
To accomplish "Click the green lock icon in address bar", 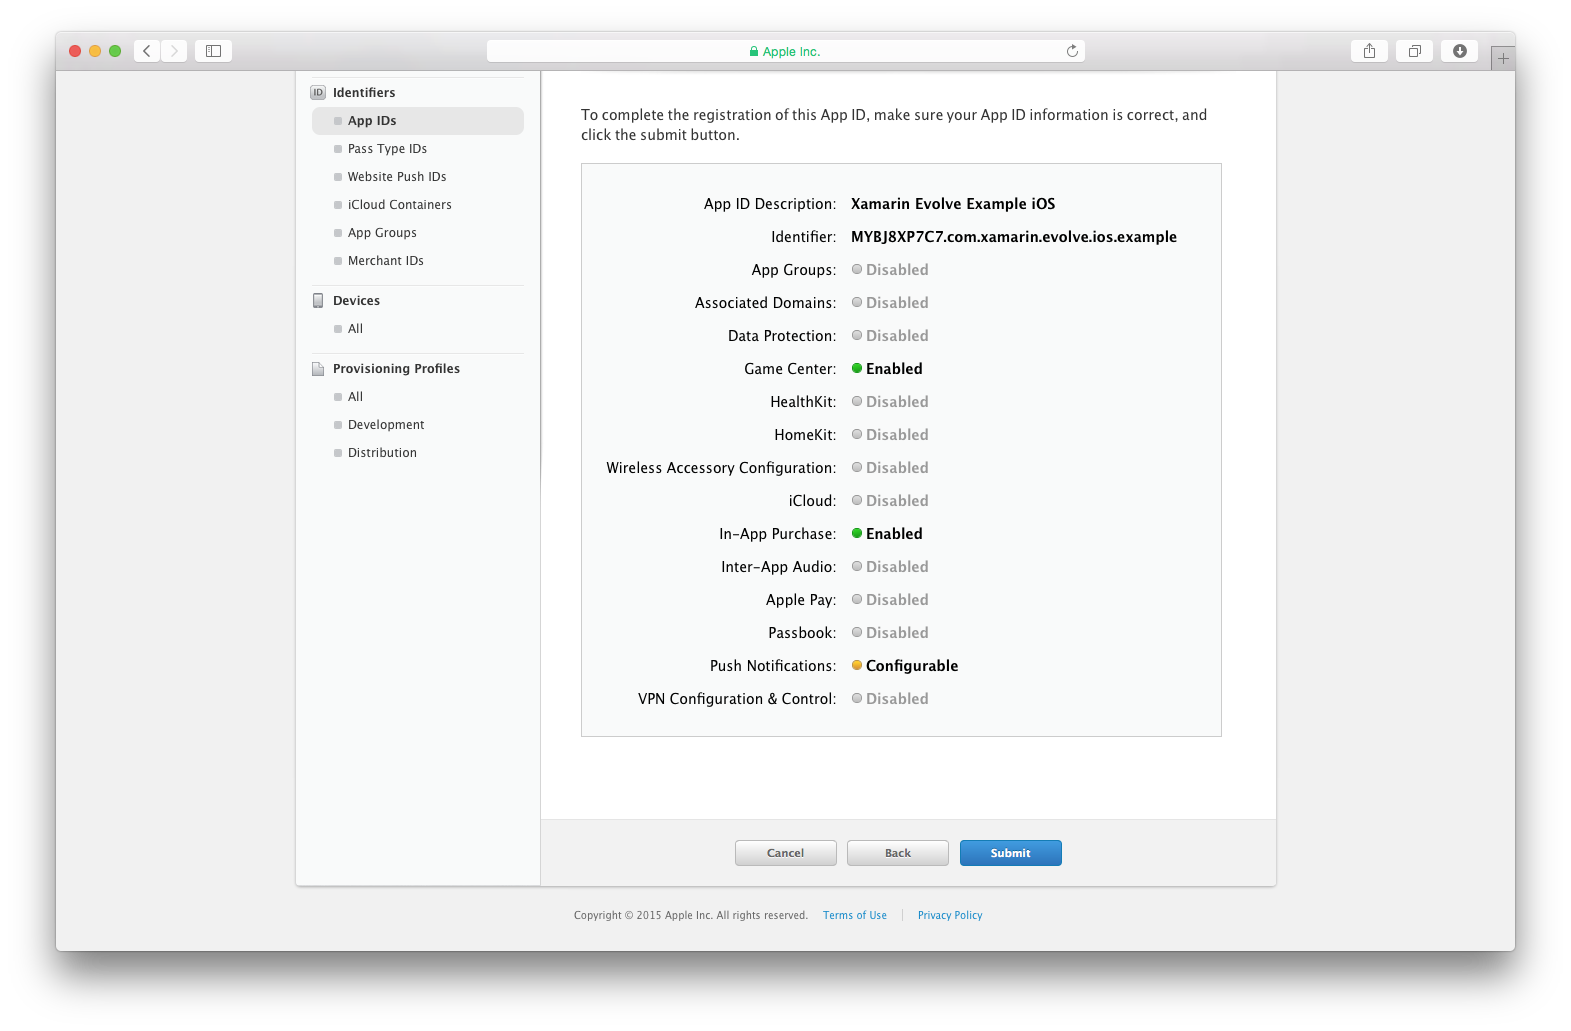I will click(754, 51).
